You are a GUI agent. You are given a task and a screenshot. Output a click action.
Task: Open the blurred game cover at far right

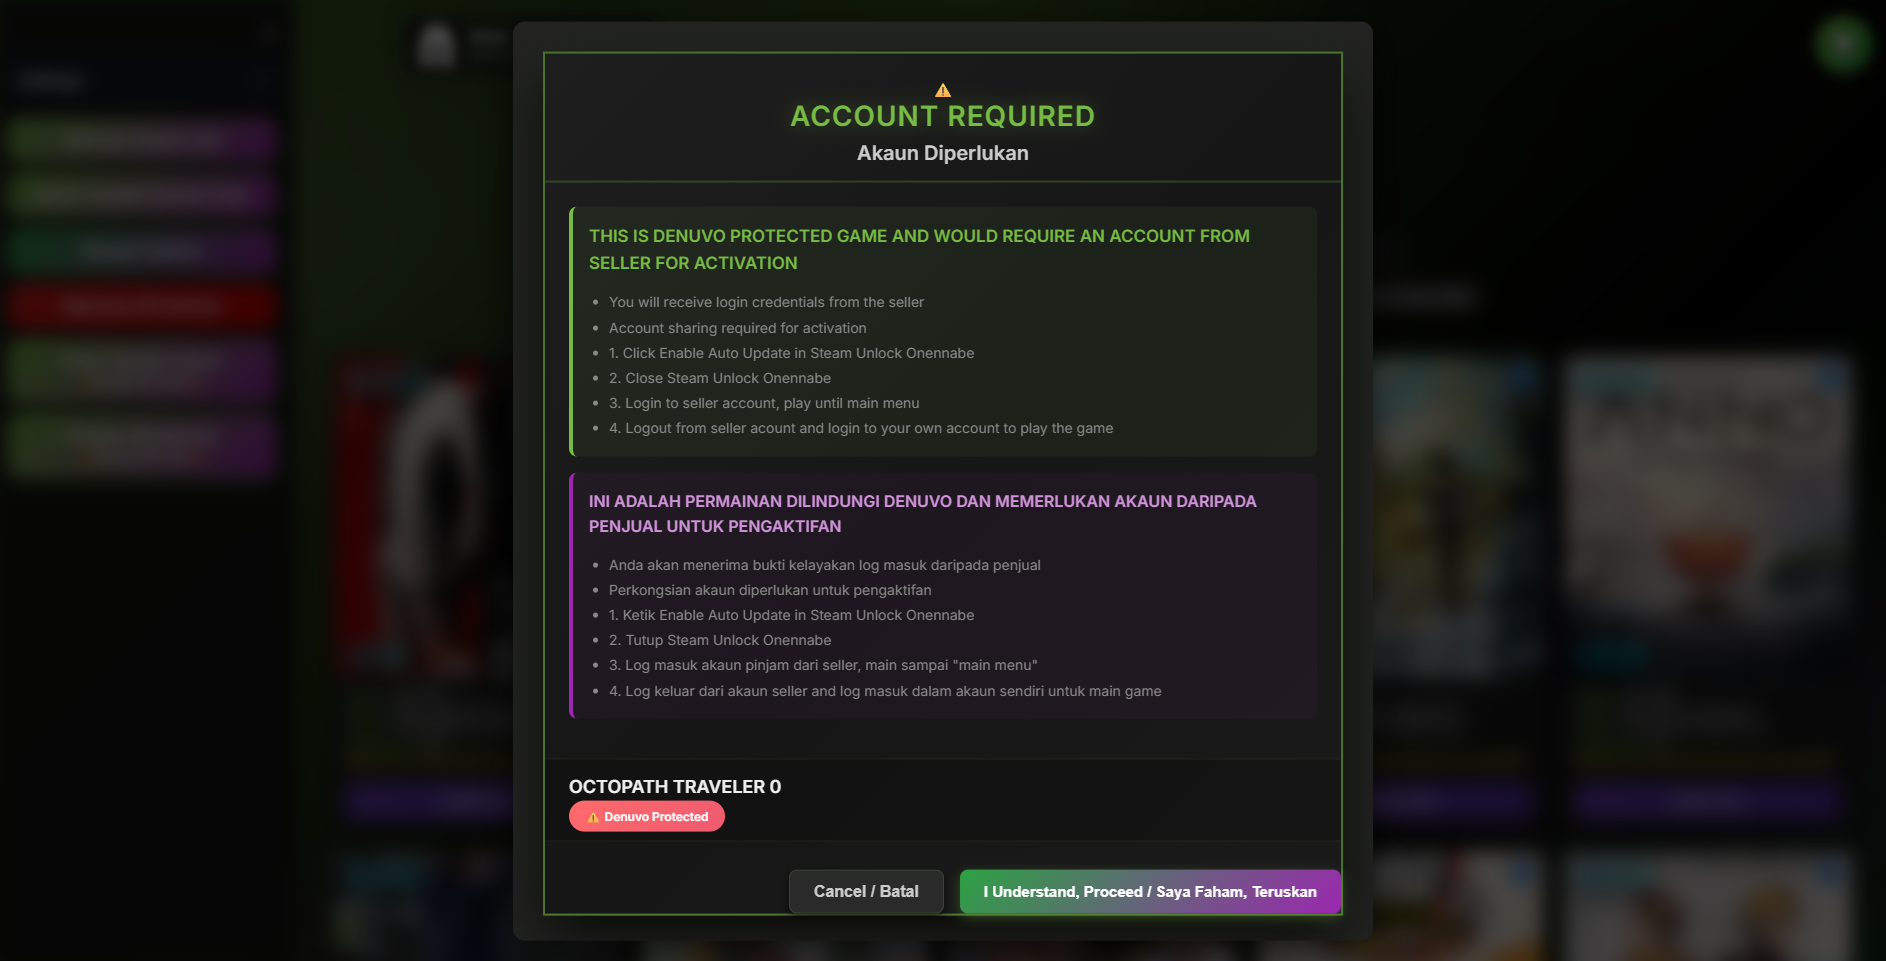tap(1707, 490)
